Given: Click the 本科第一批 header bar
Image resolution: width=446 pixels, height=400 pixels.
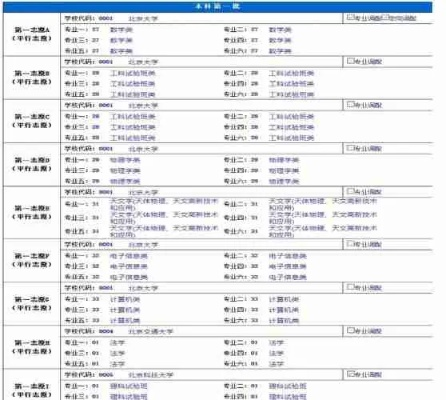Looking at the screenshot, I should pyautogui.click(x=218, y=7).
